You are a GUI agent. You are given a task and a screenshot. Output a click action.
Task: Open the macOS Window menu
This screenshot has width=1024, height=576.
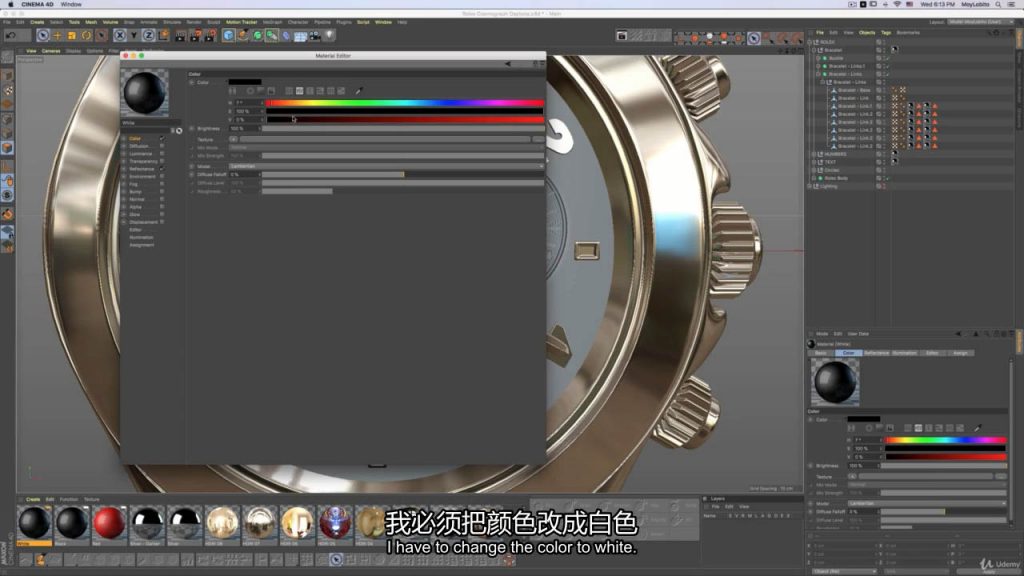pos(71,5)
